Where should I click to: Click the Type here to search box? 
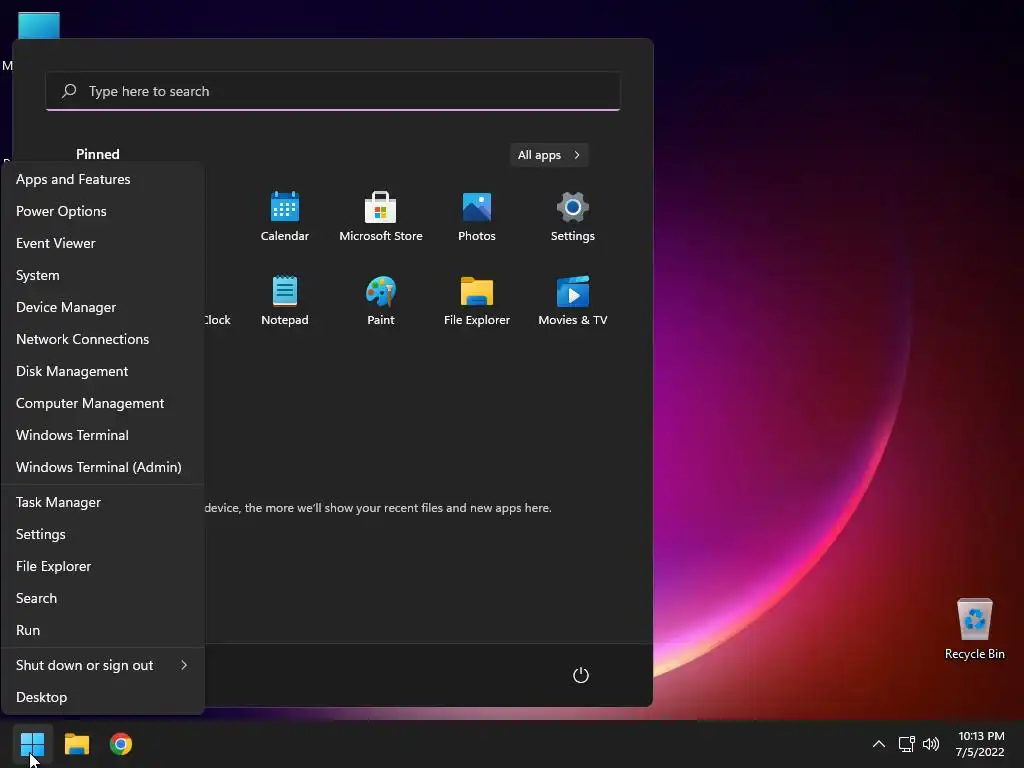(333, 91)
